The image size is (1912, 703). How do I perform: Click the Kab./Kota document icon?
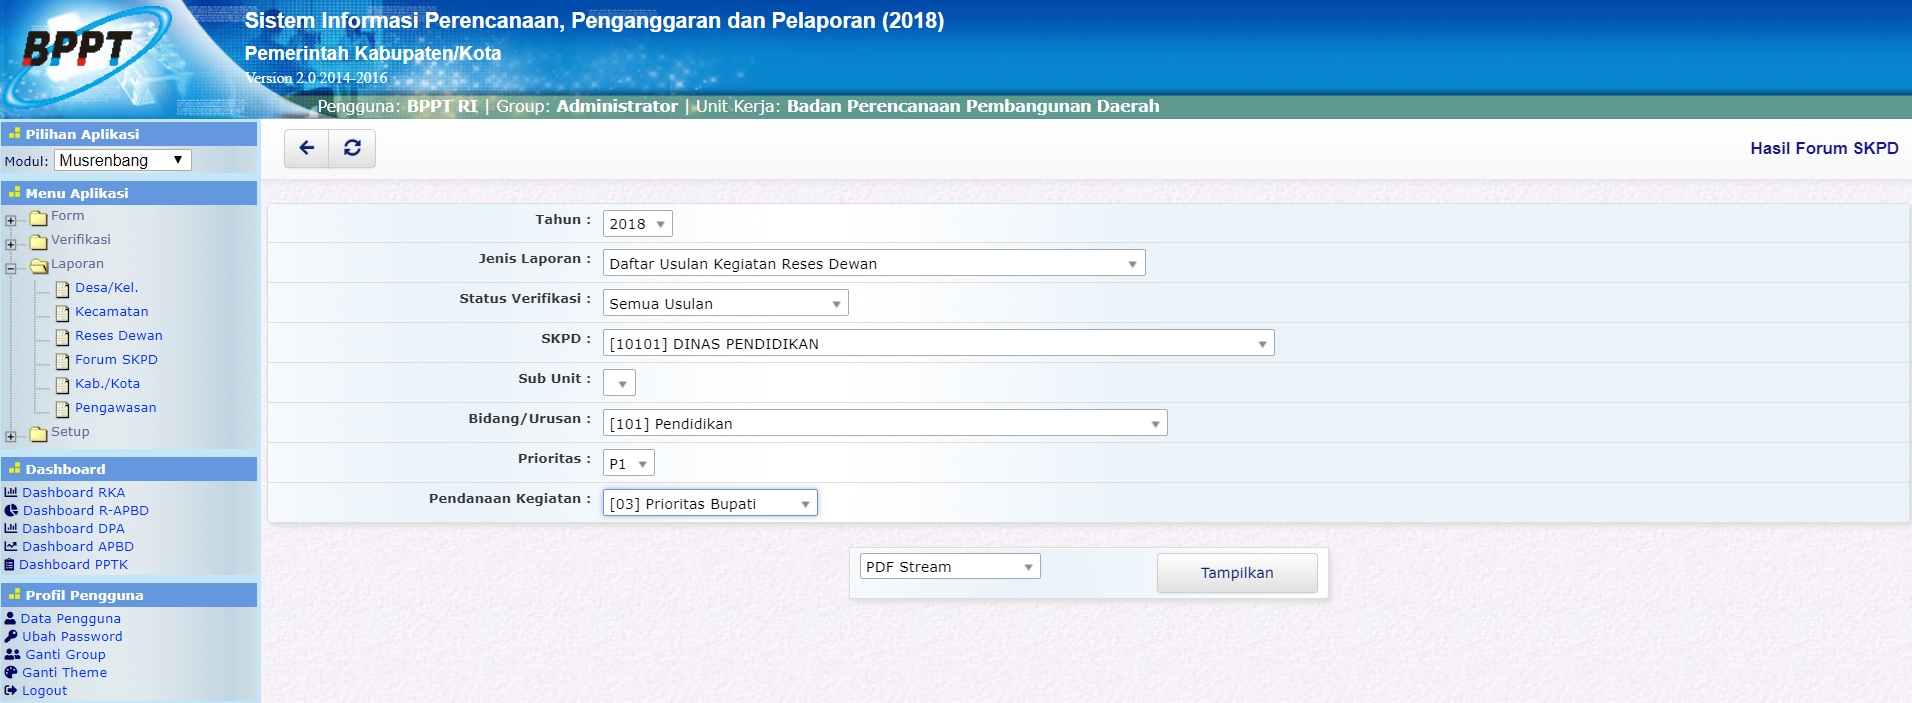tap(63, 385)
